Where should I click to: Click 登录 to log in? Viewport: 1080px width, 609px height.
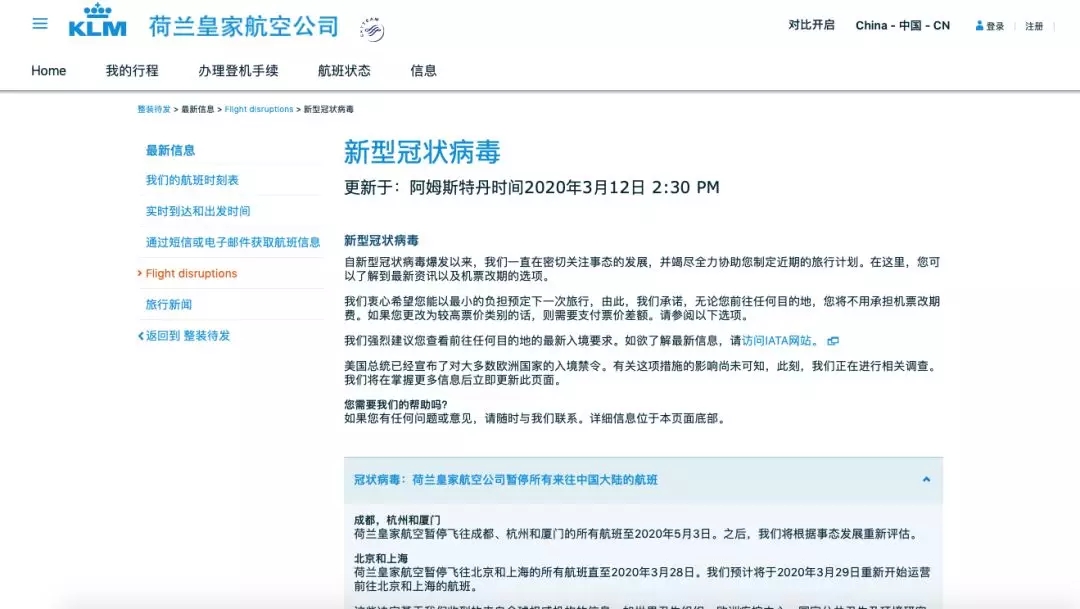995,26
